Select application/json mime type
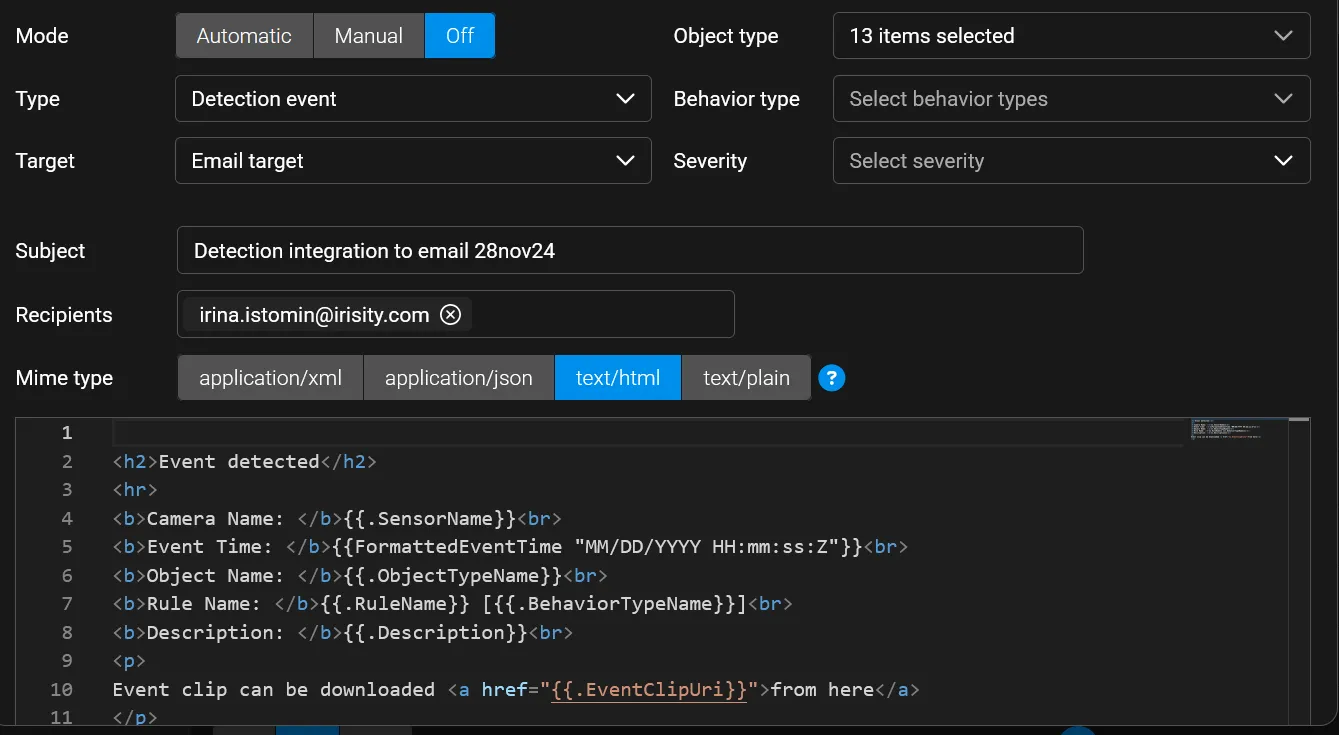The height and width of the screenshot is (735, 1339). [x=459, y=378]
